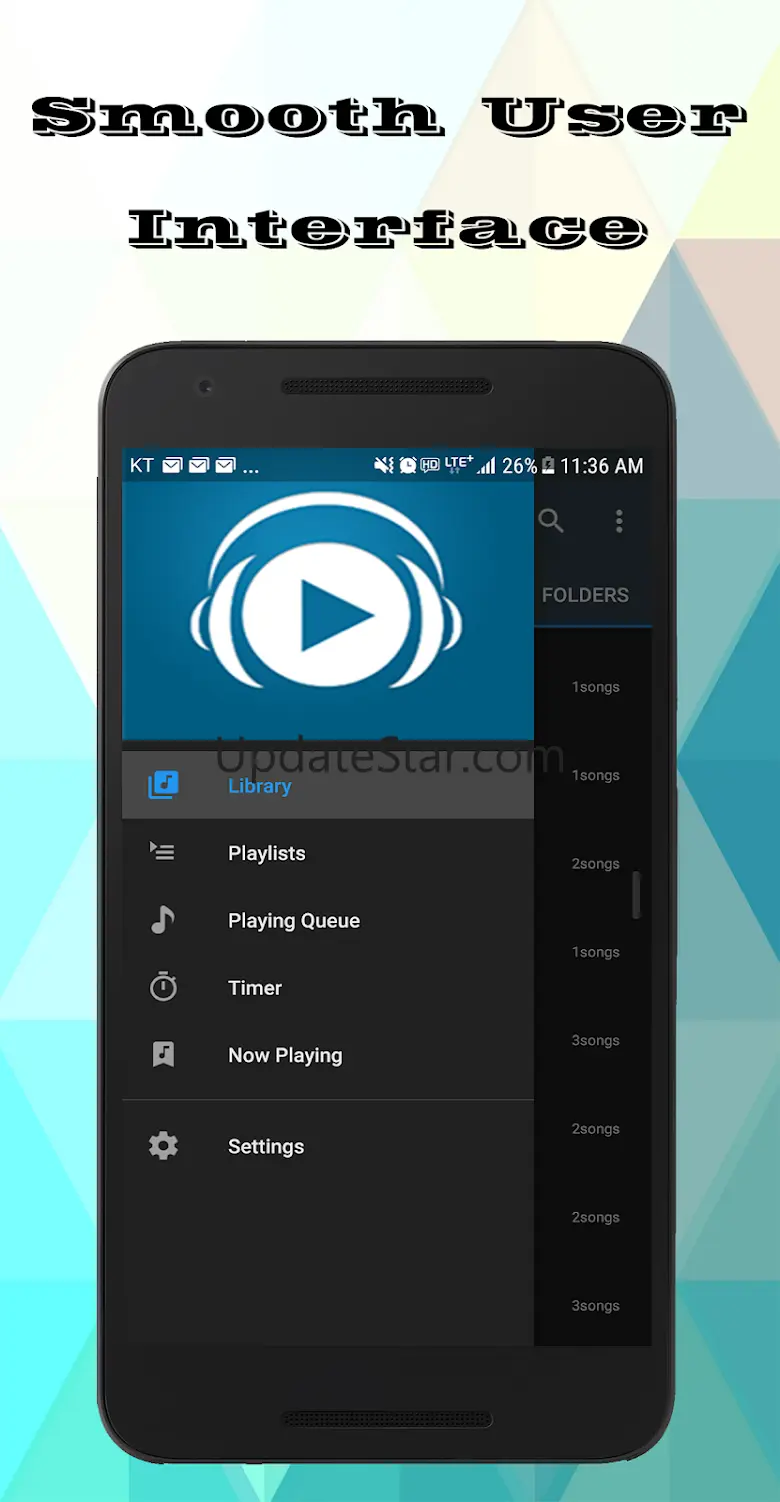Tap the muted sound status icon
Viewport: 780px width, 1502px height.
(x=384, y=465)
